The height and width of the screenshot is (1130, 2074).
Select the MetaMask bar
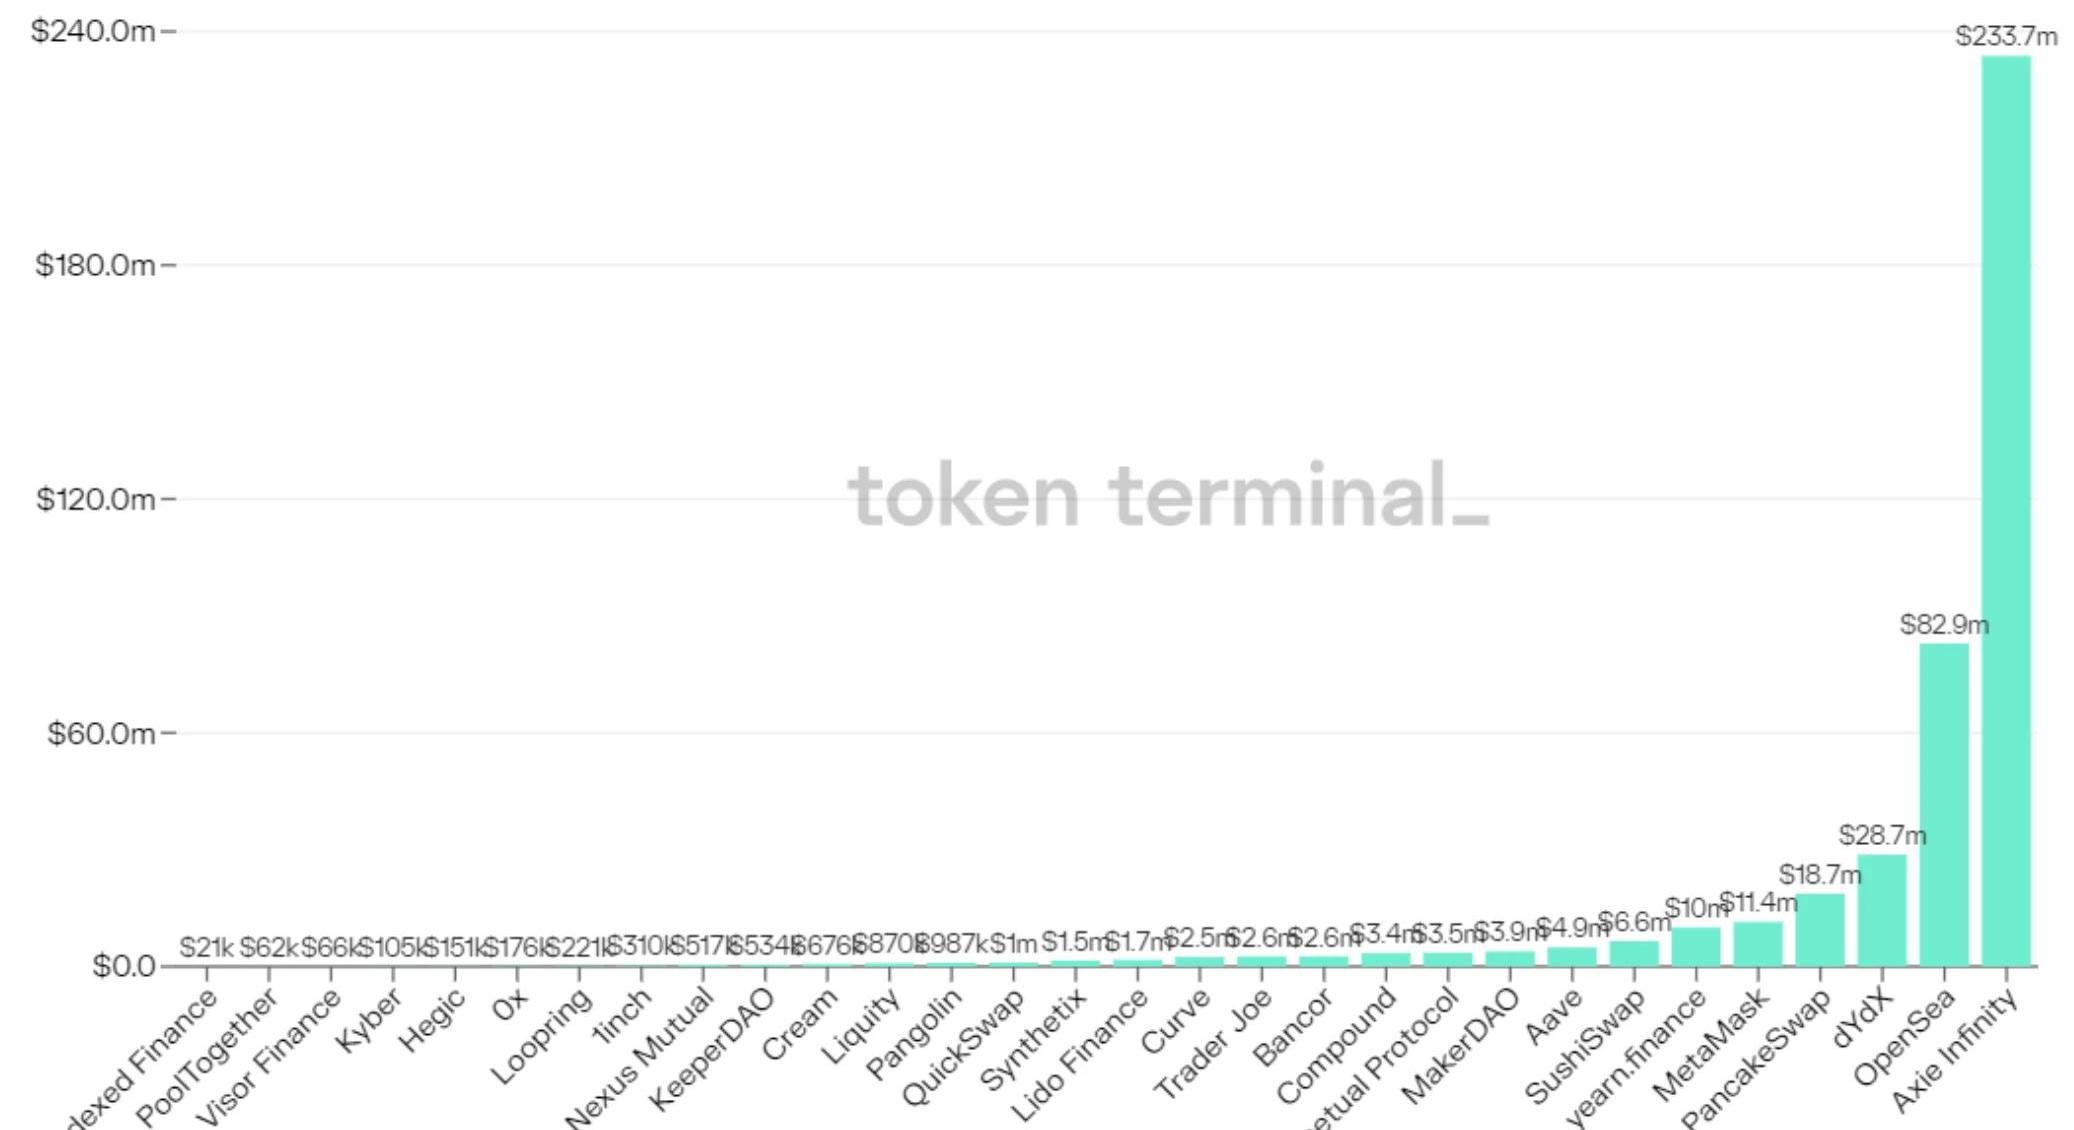pyautogui.click(x=1757, y=943)
